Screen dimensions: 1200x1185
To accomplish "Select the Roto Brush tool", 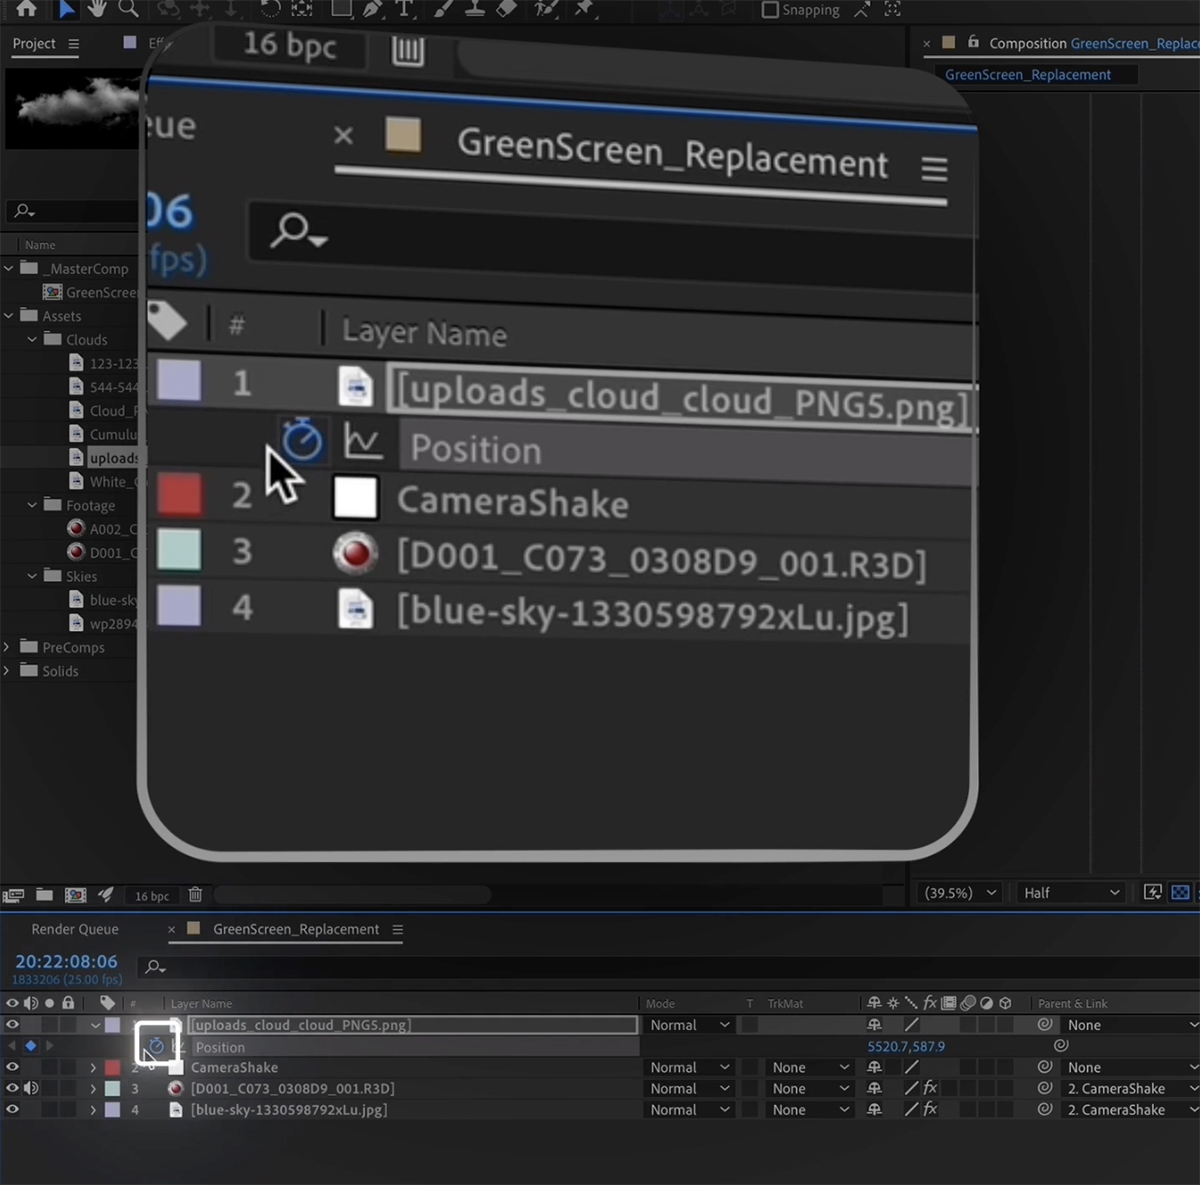I will tap(546, 9).
